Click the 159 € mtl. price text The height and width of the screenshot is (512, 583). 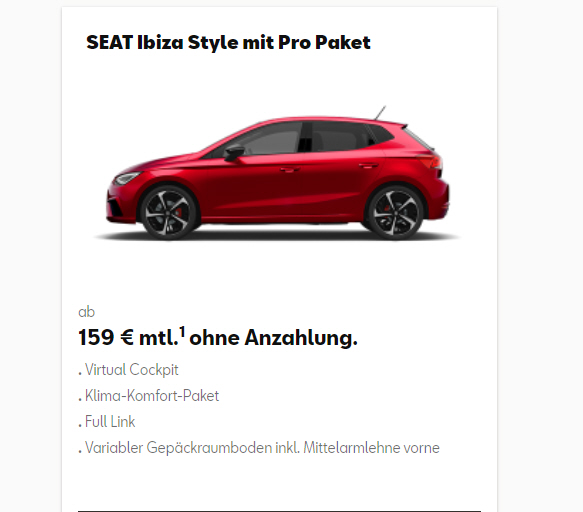129,338
